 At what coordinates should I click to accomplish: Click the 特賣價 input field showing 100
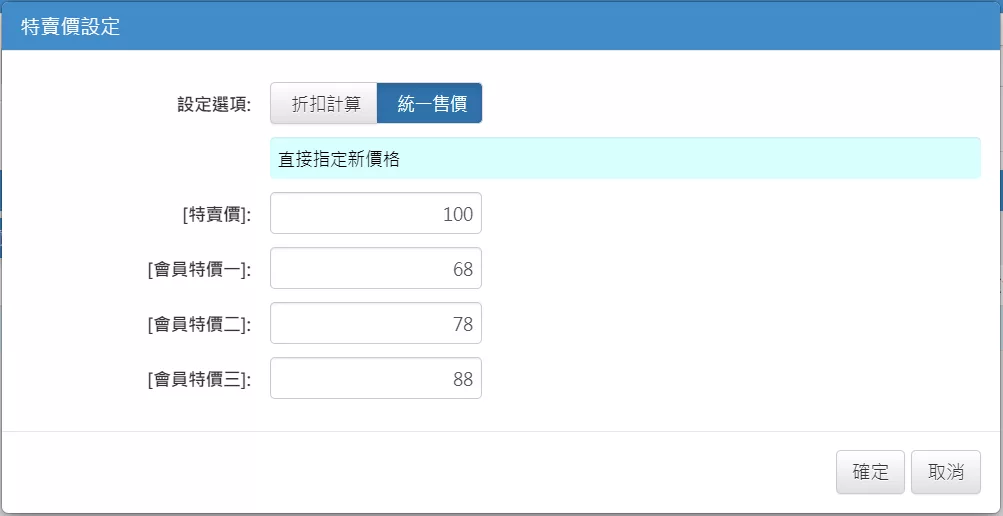pos(375,214)
